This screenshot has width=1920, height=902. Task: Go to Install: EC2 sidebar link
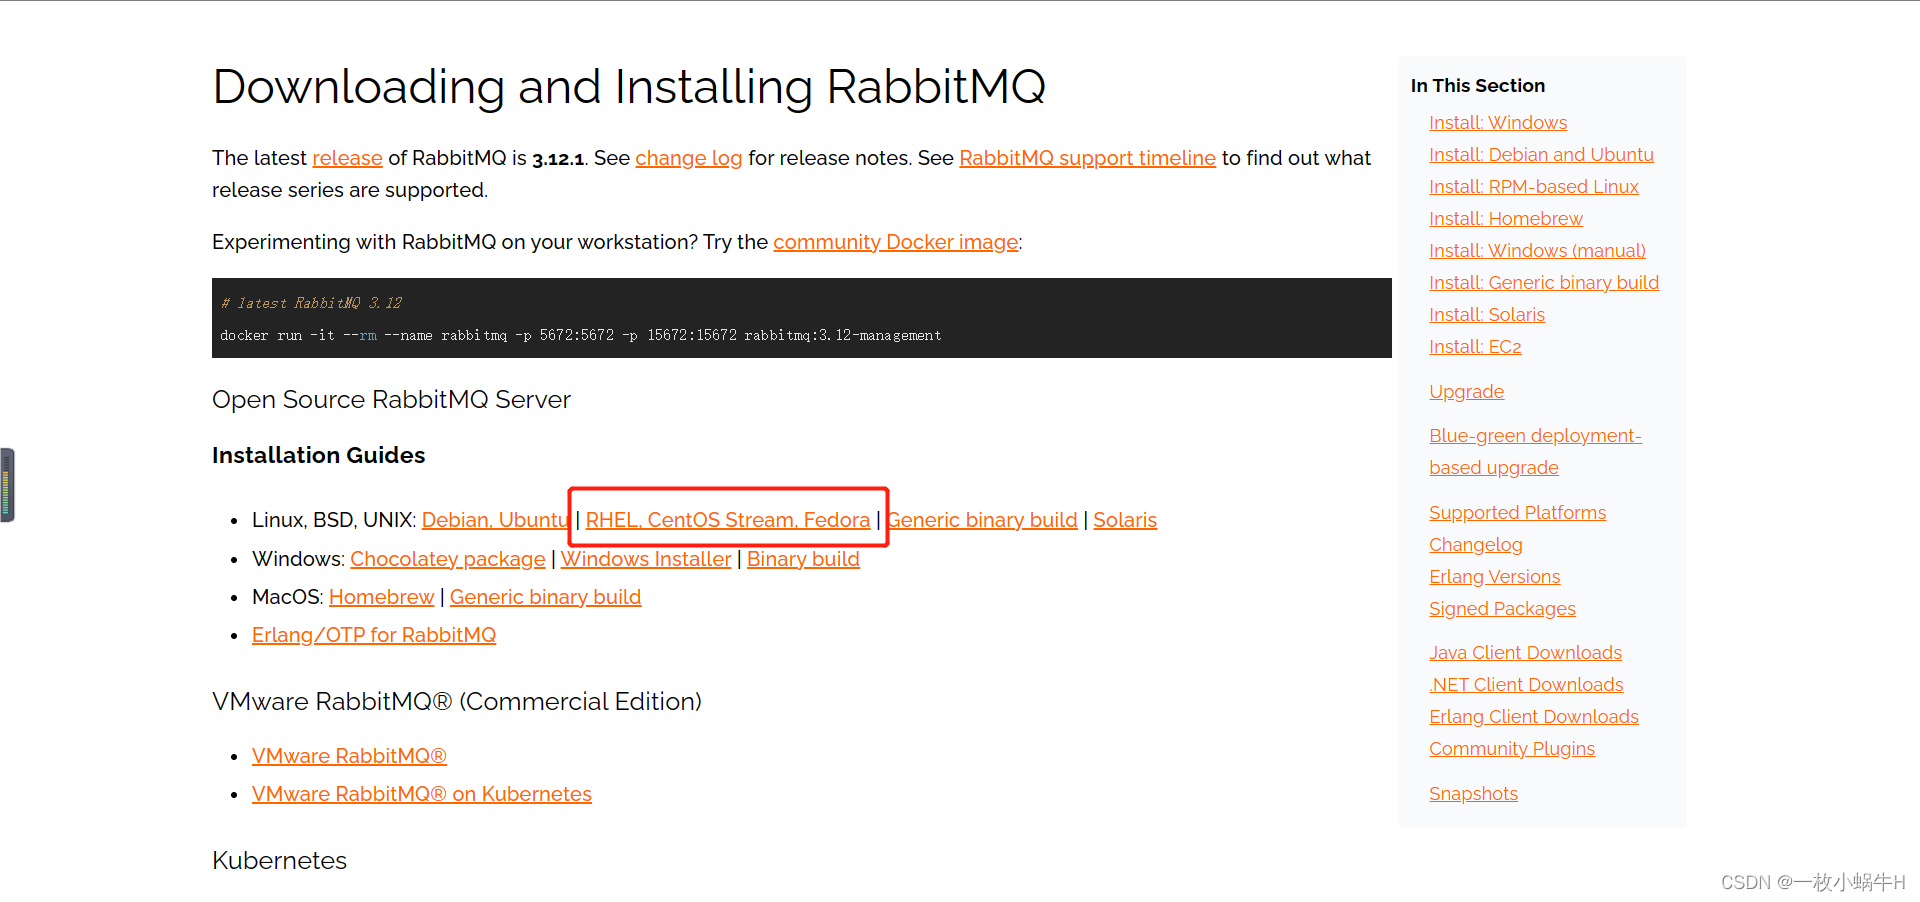click(1475, 347)
